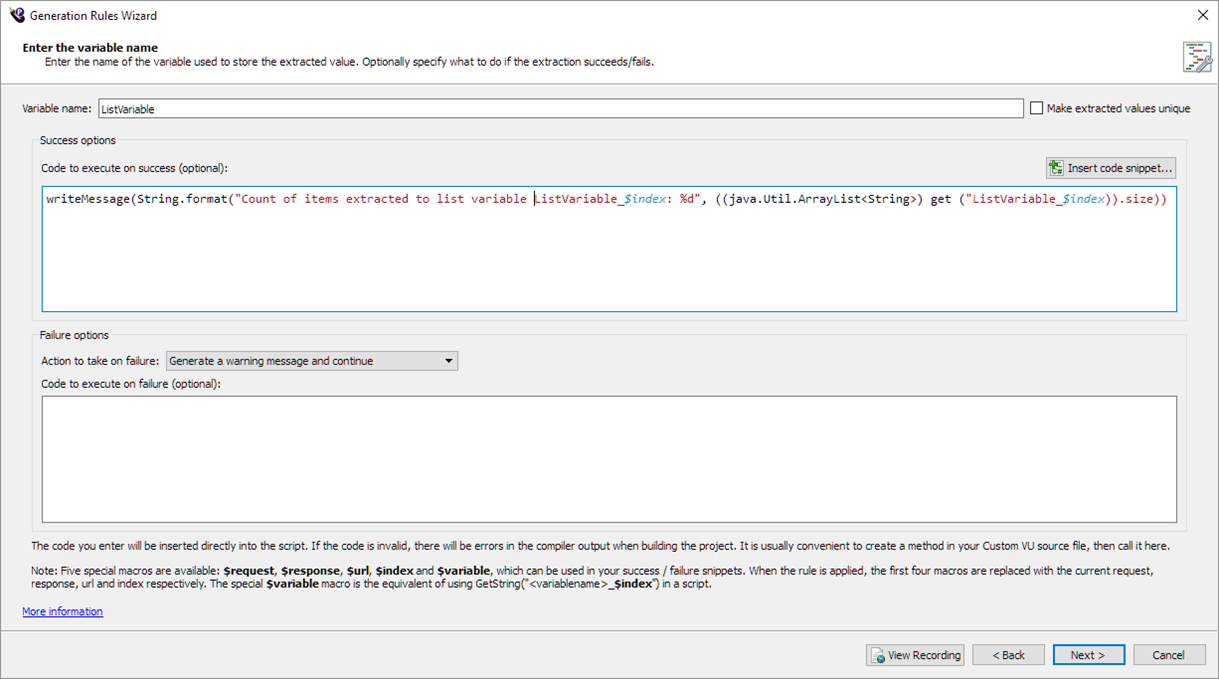Click the "Variable name:" label
The height and width of the screenshot is (679, 1219).
[57, 109]
